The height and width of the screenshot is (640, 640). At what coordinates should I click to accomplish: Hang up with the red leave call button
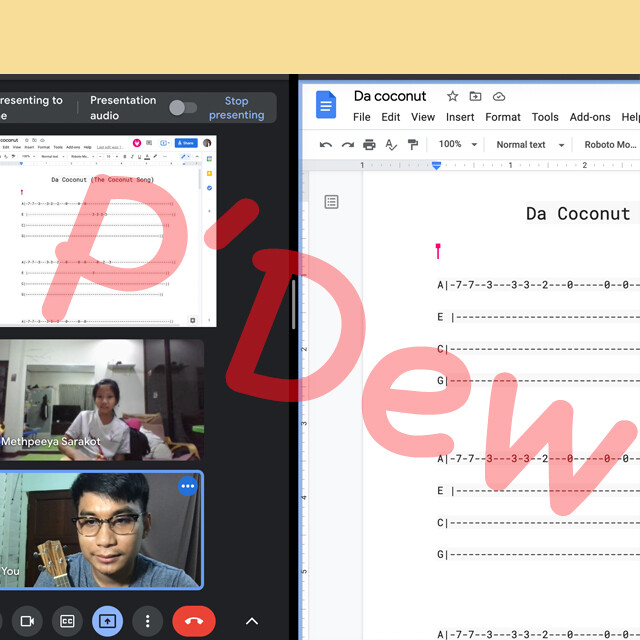[194, 621]
